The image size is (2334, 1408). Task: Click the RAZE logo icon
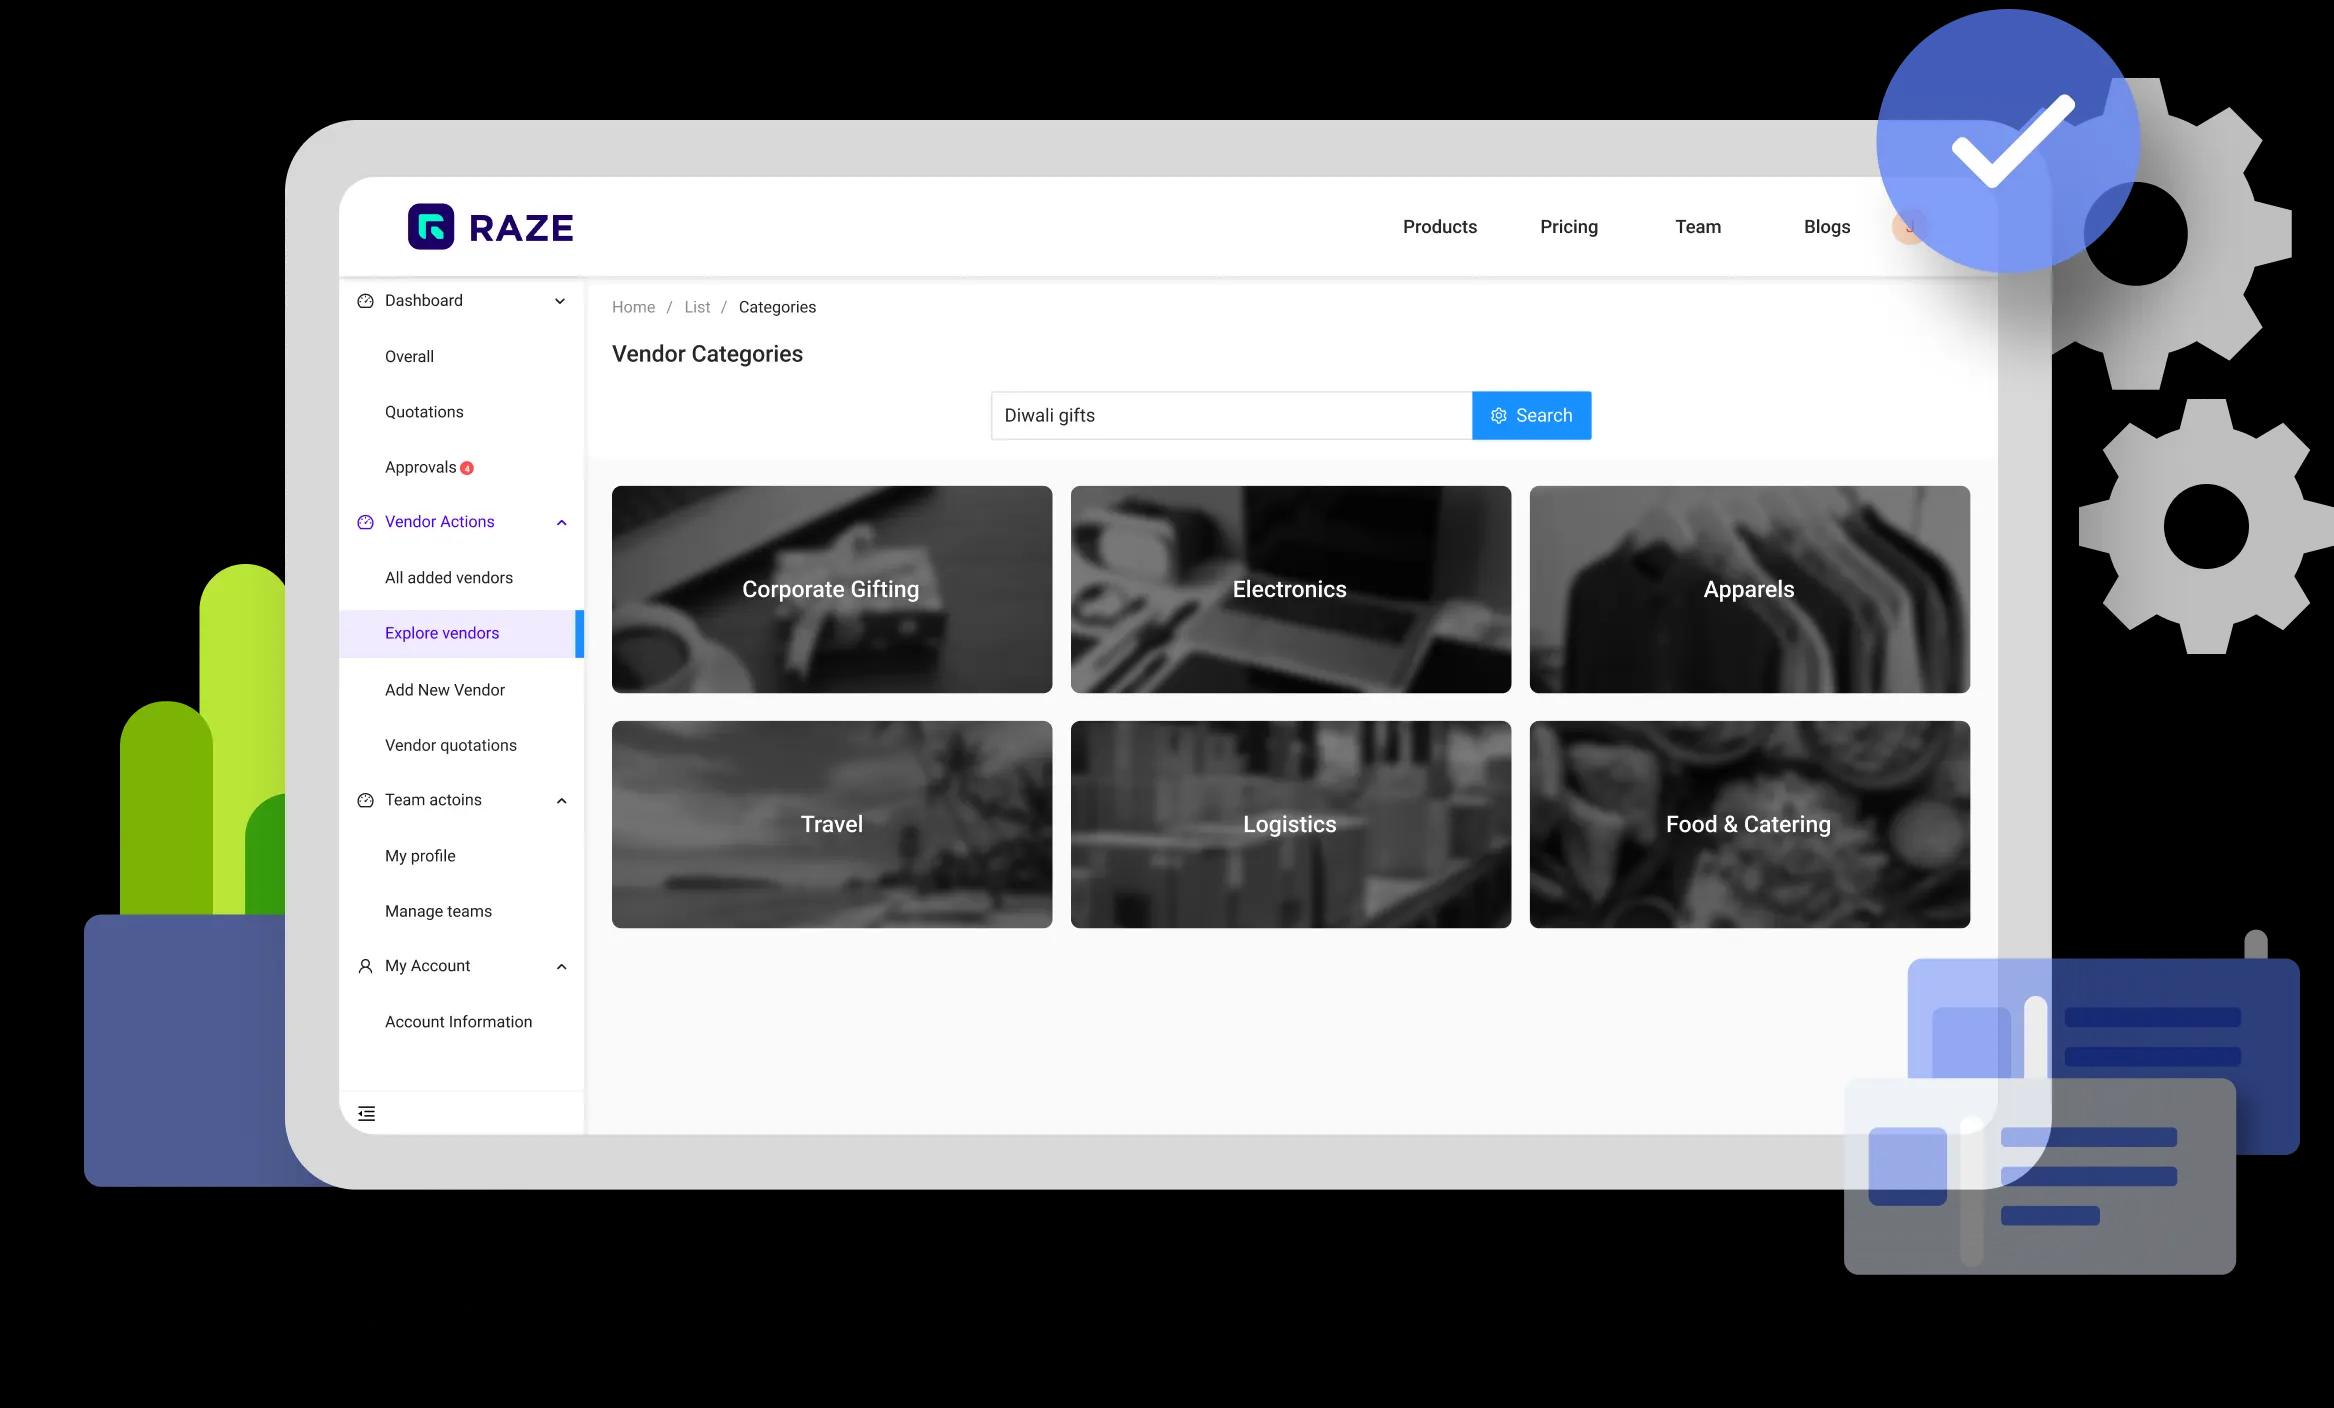coord(431,227)
